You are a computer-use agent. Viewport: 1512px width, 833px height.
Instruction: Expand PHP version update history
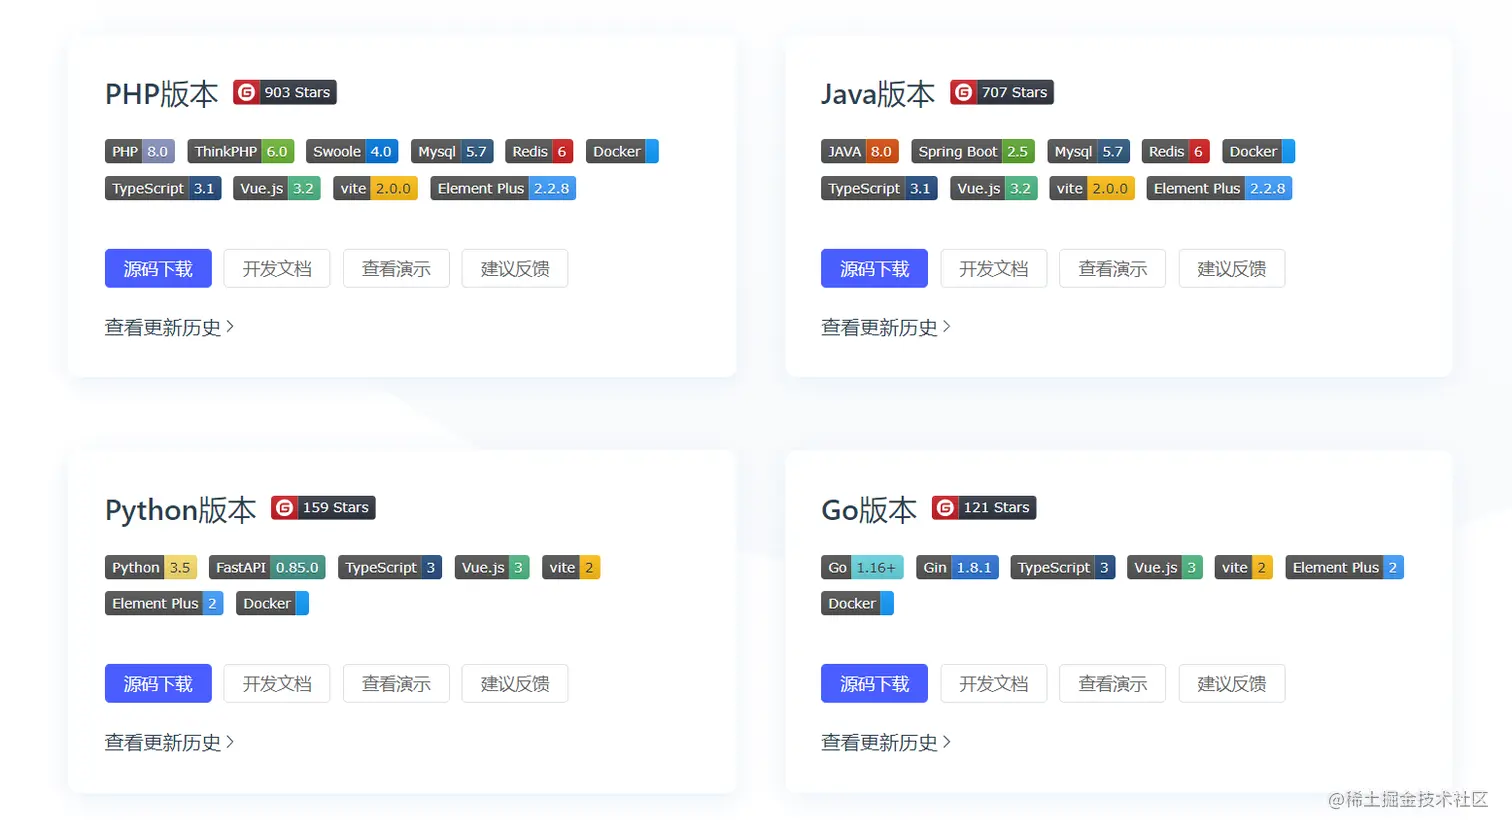(x=169, y=327)
